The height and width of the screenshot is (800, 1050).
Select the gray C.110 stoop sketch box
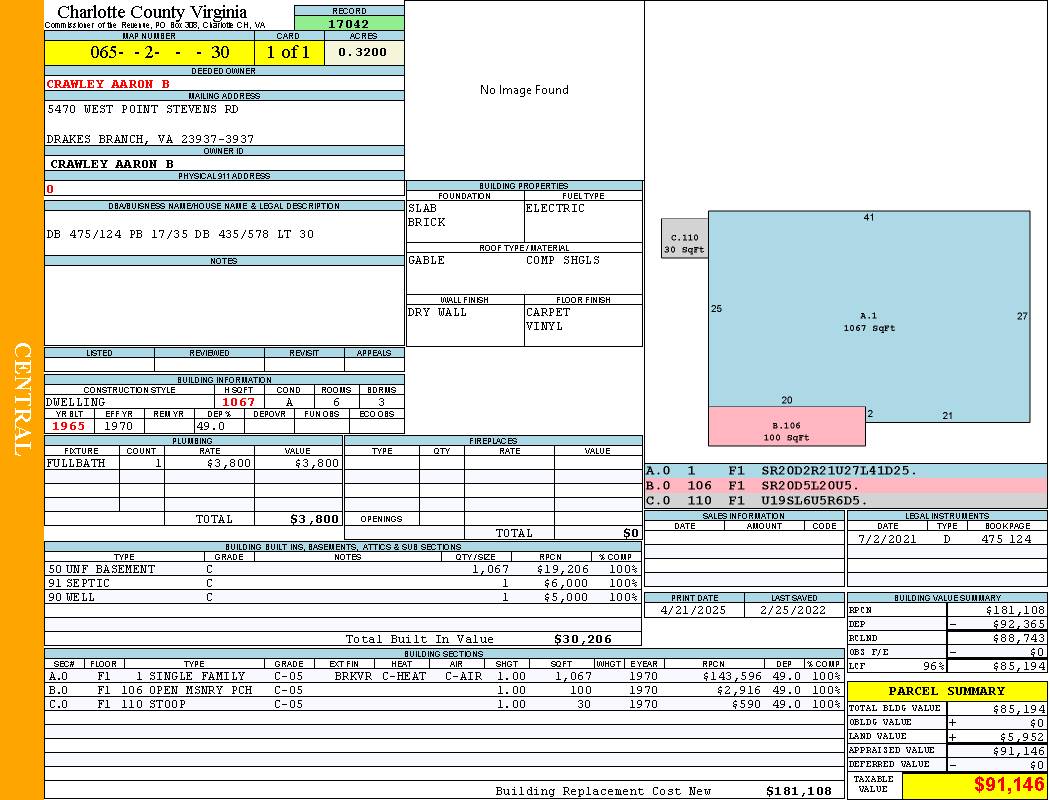[684, 243]
